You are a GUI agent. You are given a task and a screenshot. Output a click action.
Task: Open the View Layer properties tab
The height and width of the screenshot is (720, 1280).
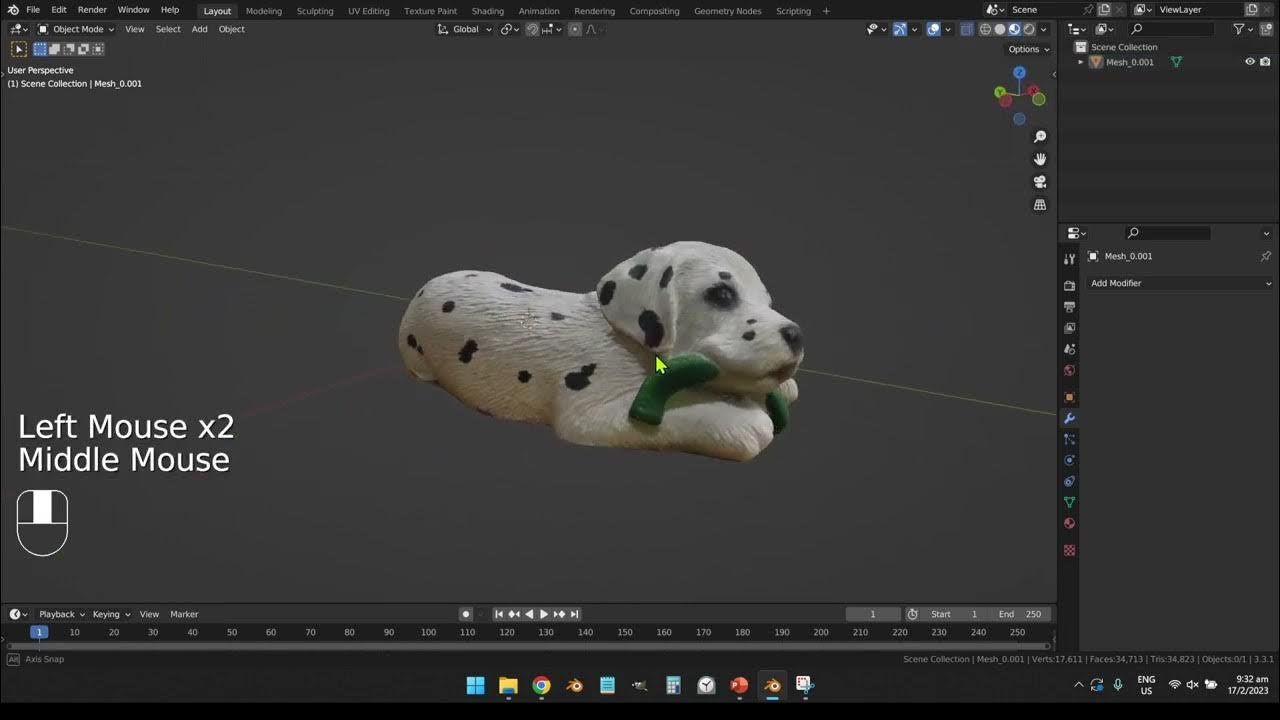tap(1069, 328)
